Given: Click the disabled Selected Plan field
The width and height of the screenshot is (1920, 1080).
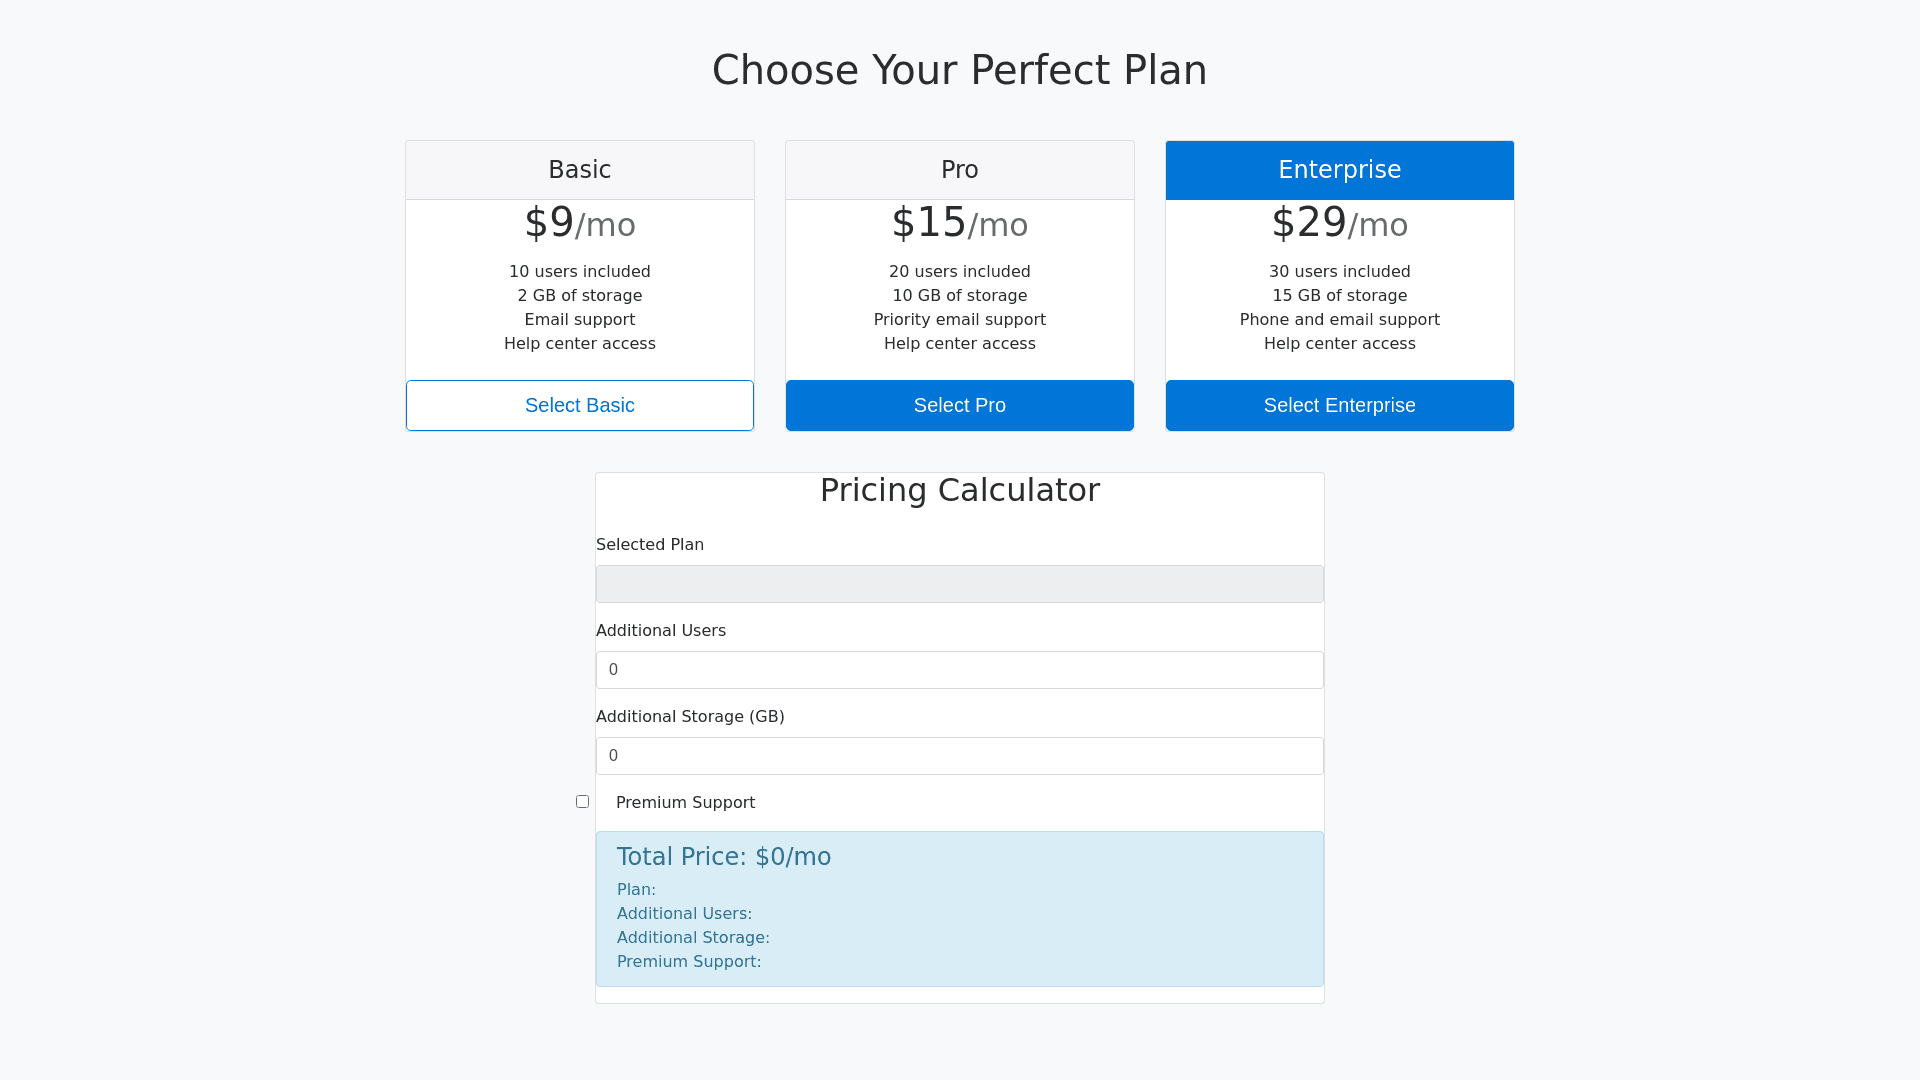Looking at the screenshot, I should click(x=960, y=584).
